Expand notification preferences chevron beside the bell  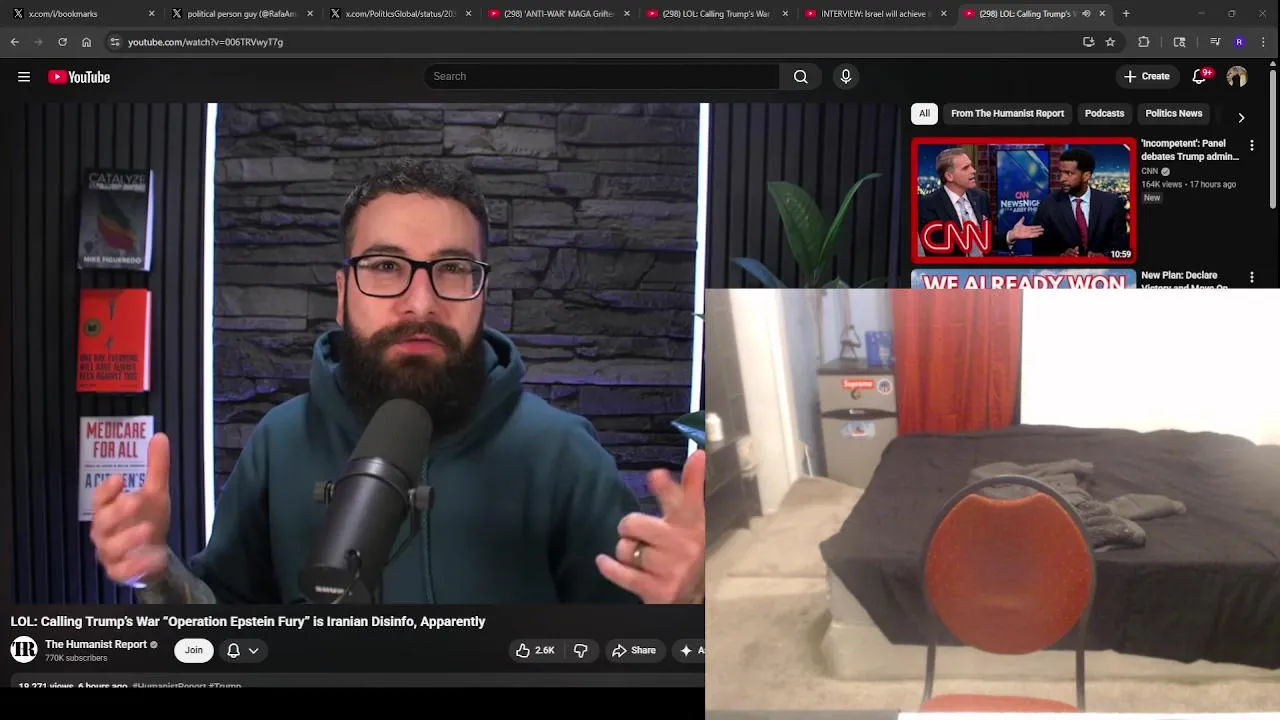pos(254,650)
